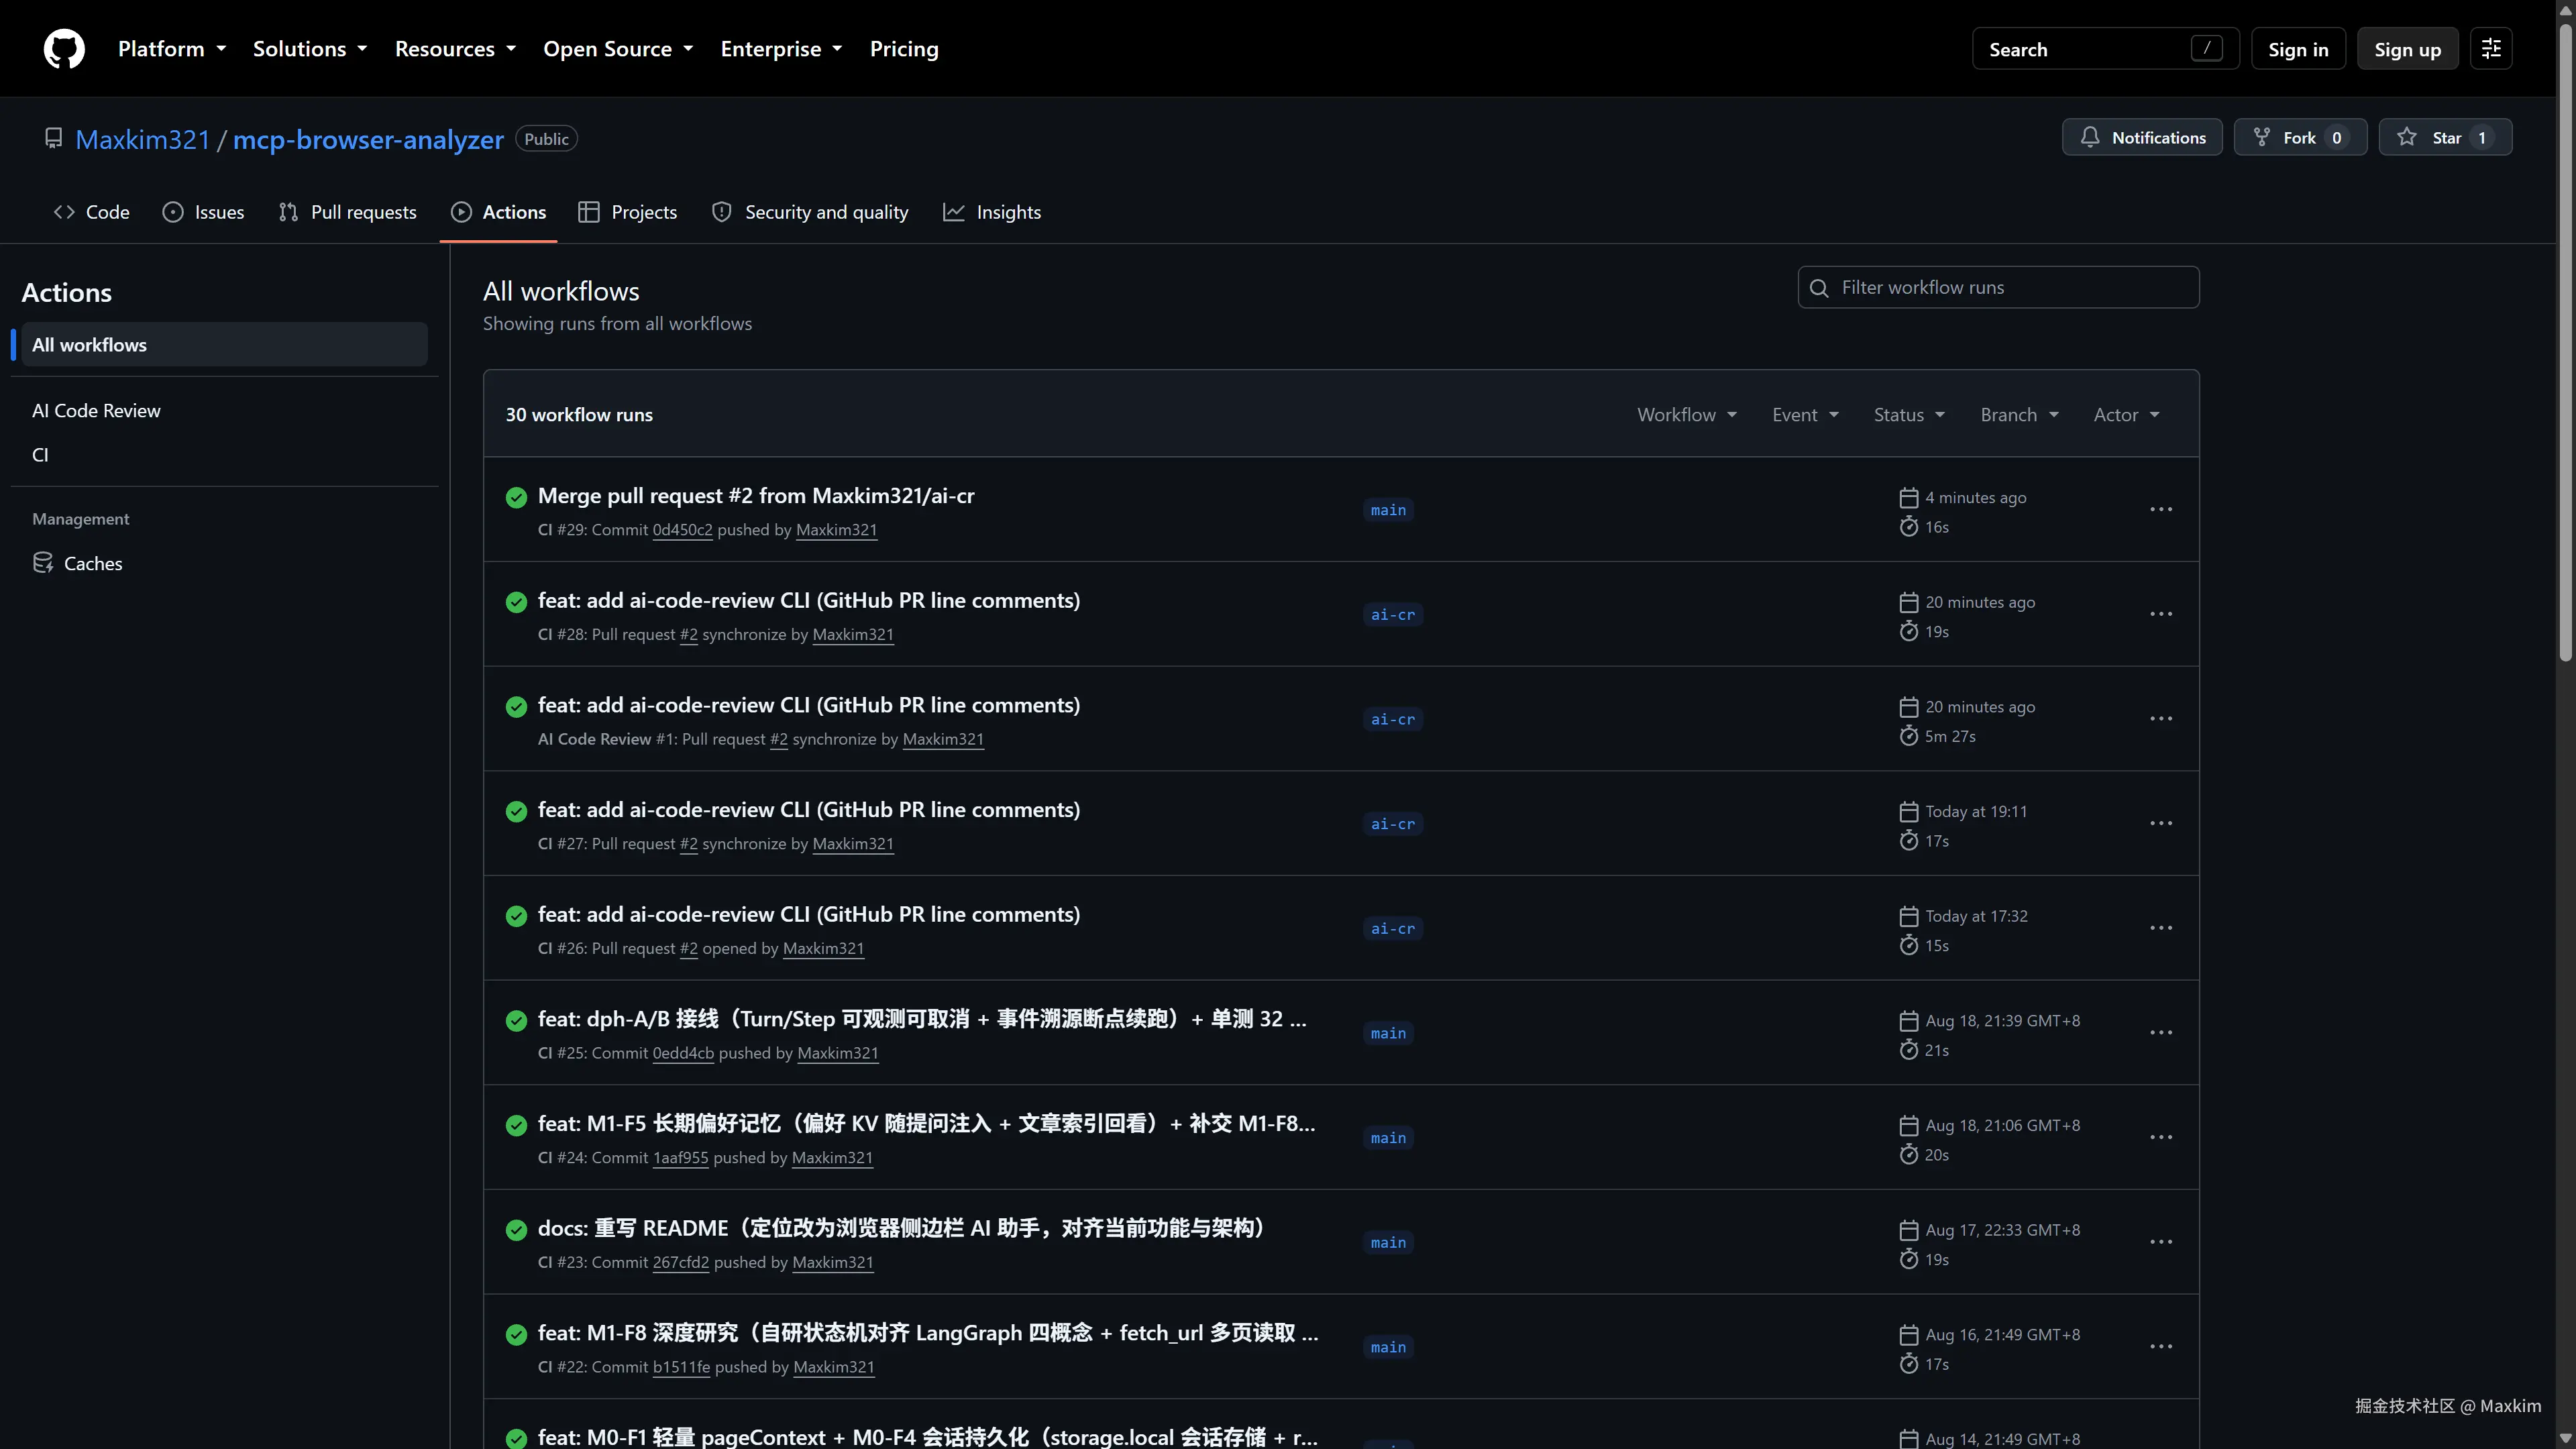Viewport: 2576px width, 1449px height.
Task: Open the more options menu for CI #25
Action: coord(2161,1032)
